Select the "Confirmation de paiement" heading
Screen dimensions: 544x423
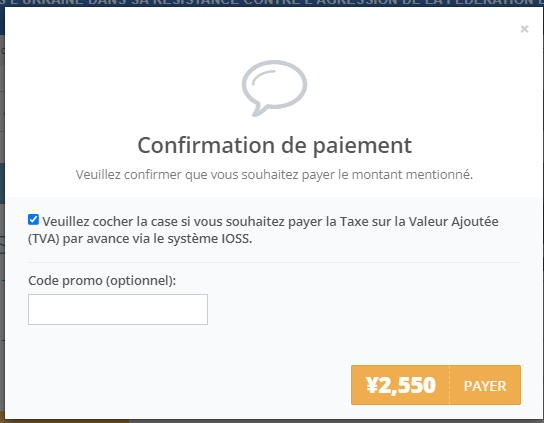point(274,145)
